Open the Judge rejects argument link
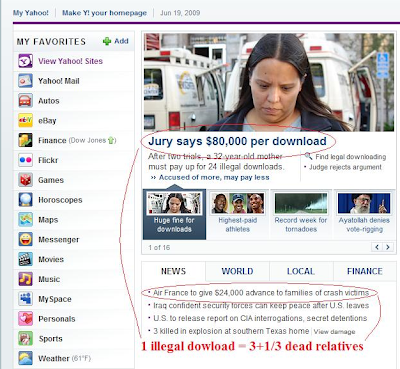Image resolution: width=400 pixels, height=369 pixels. tap(345, 167)
